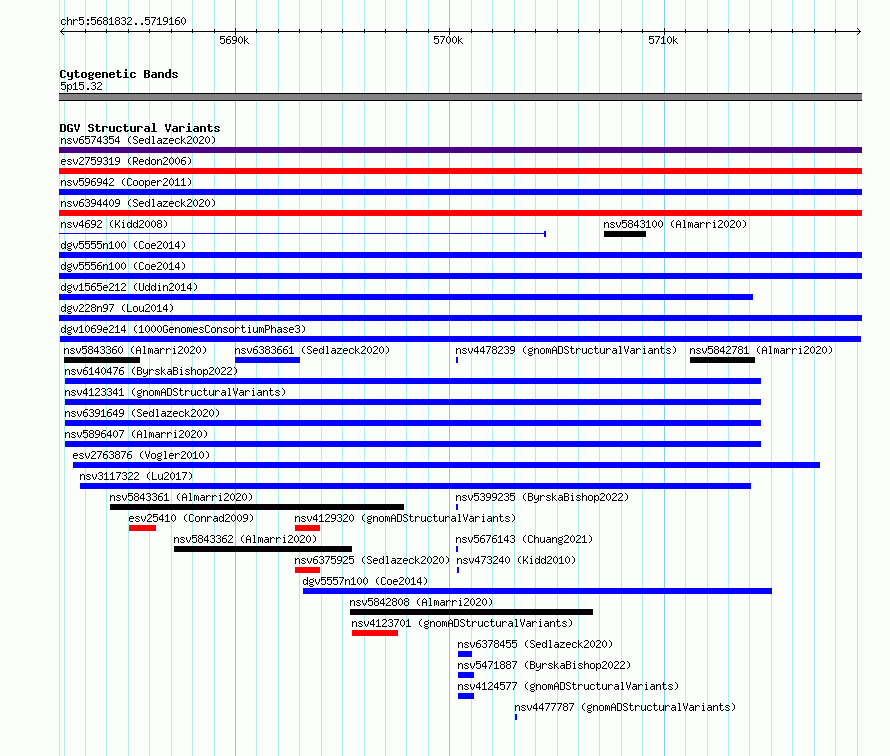890x756 pixels.
Task: Select the nsv6383661 (Sedlazeck2020) label
Action: (312, 350)
